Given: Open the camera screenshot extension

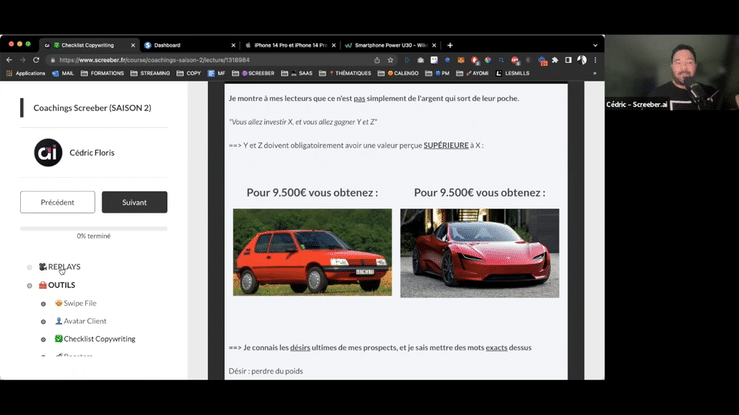Looking at the screenshot, I should coord(421,60).
